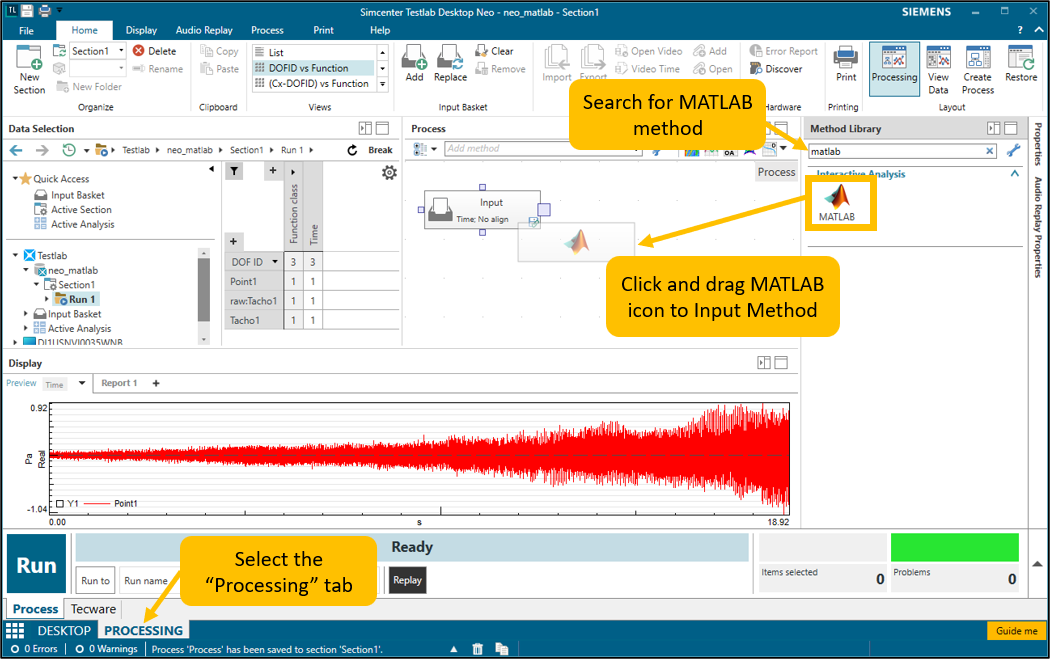Open the Preview Time dropdown arrow in Display
Viewport: 1051px width, 659px height.
point(82,383)
